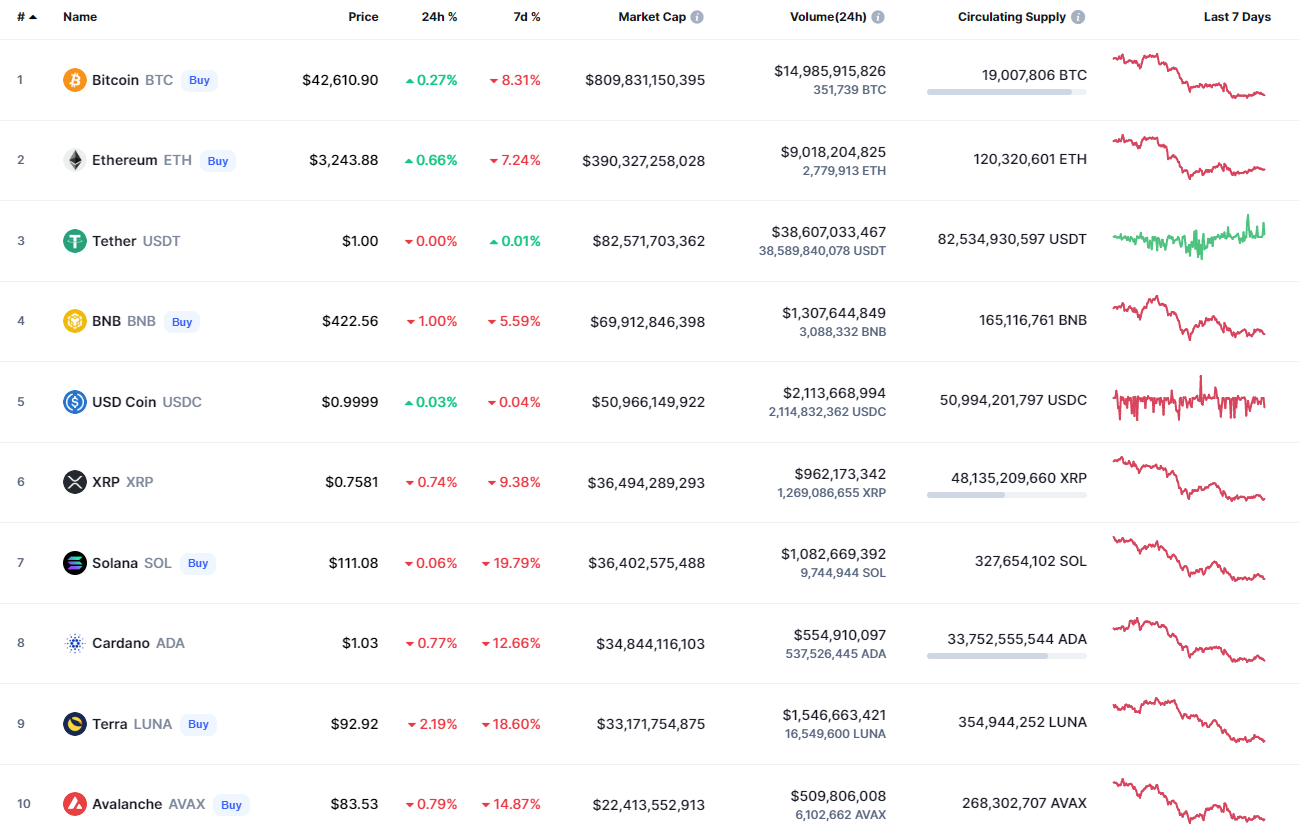Click the Tether green logo icon

click(75, 241)
